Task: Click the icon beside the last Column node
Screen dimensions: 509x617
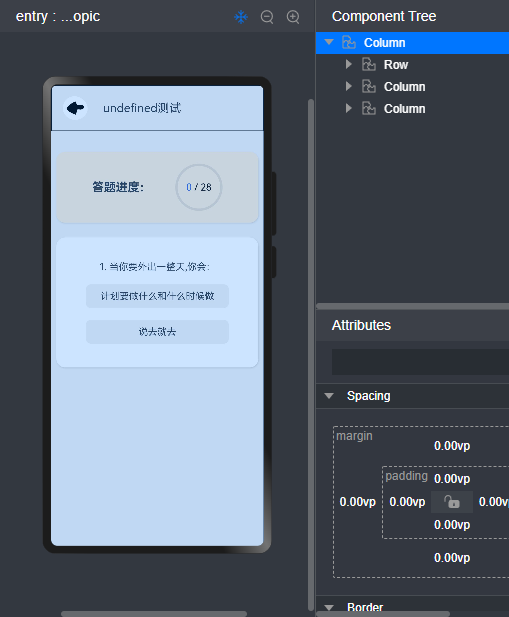Action: pyautogui.click(x=369, y=108)
